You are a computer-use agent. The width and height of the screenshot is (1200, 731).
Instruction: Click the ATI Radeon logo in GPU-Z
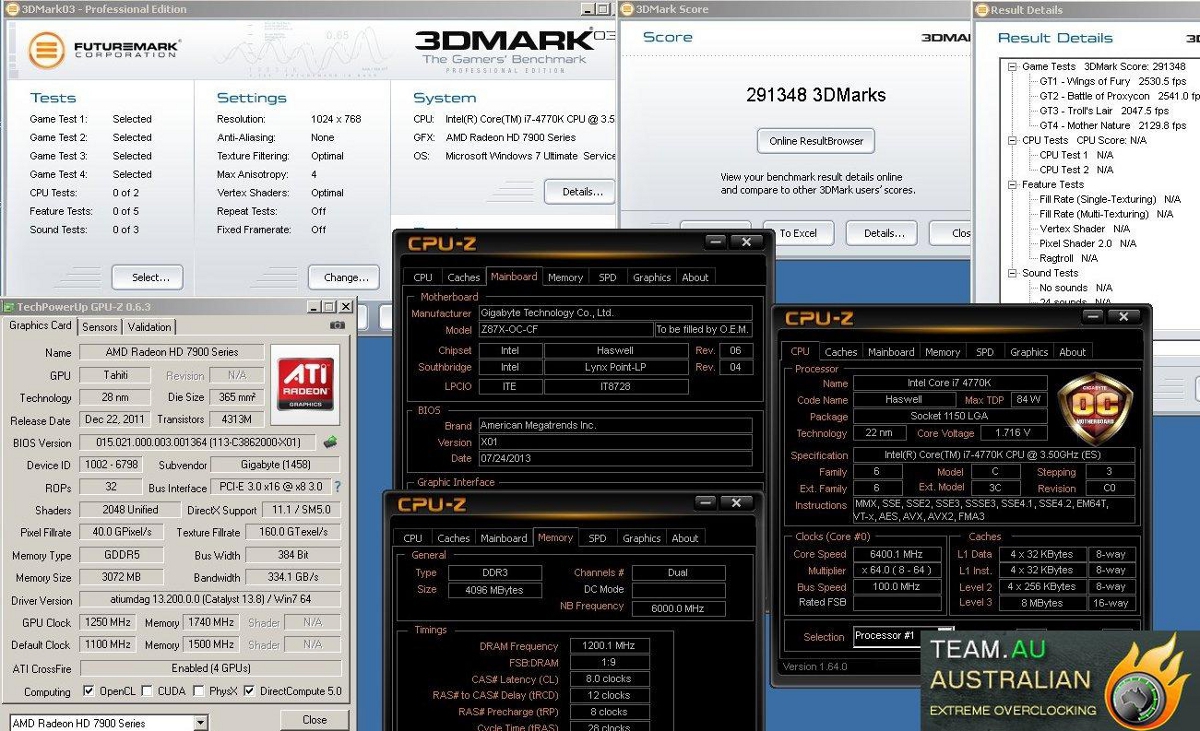tap(304, 382)
